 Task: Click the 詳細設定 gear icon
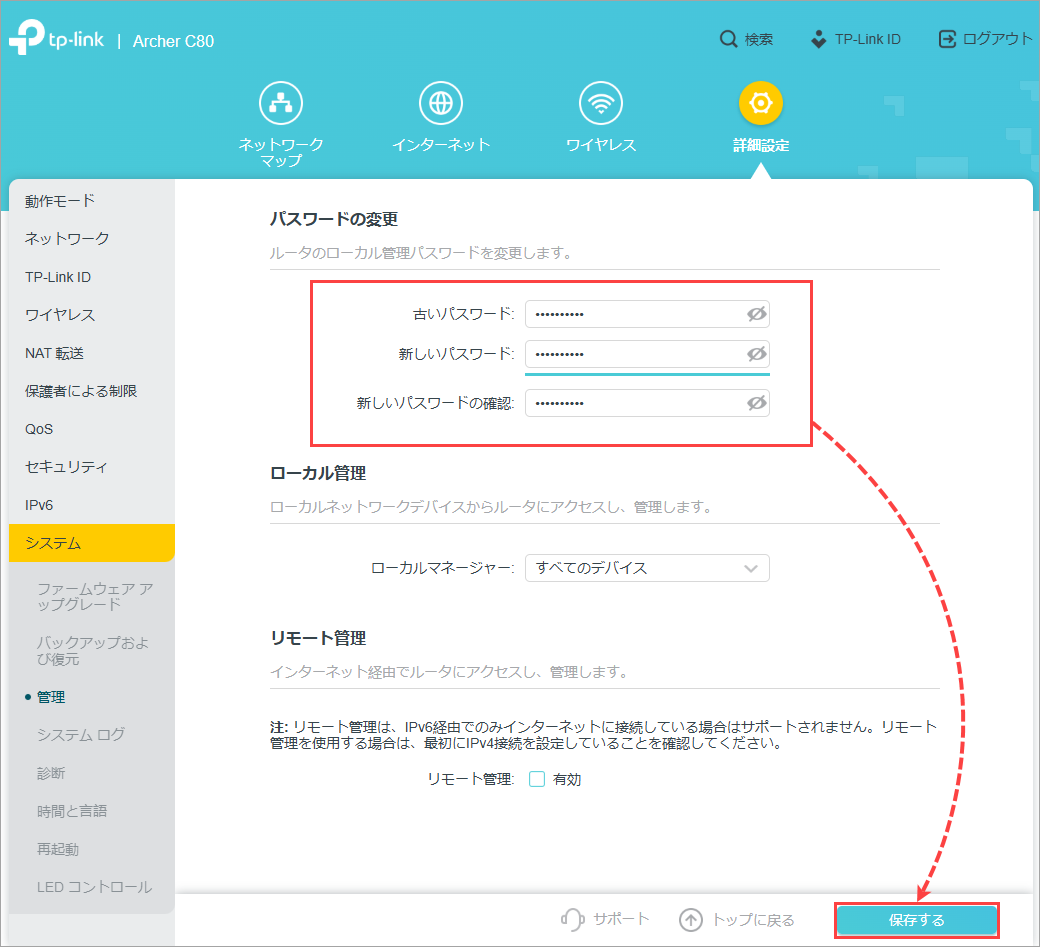(x=761, y=102)
